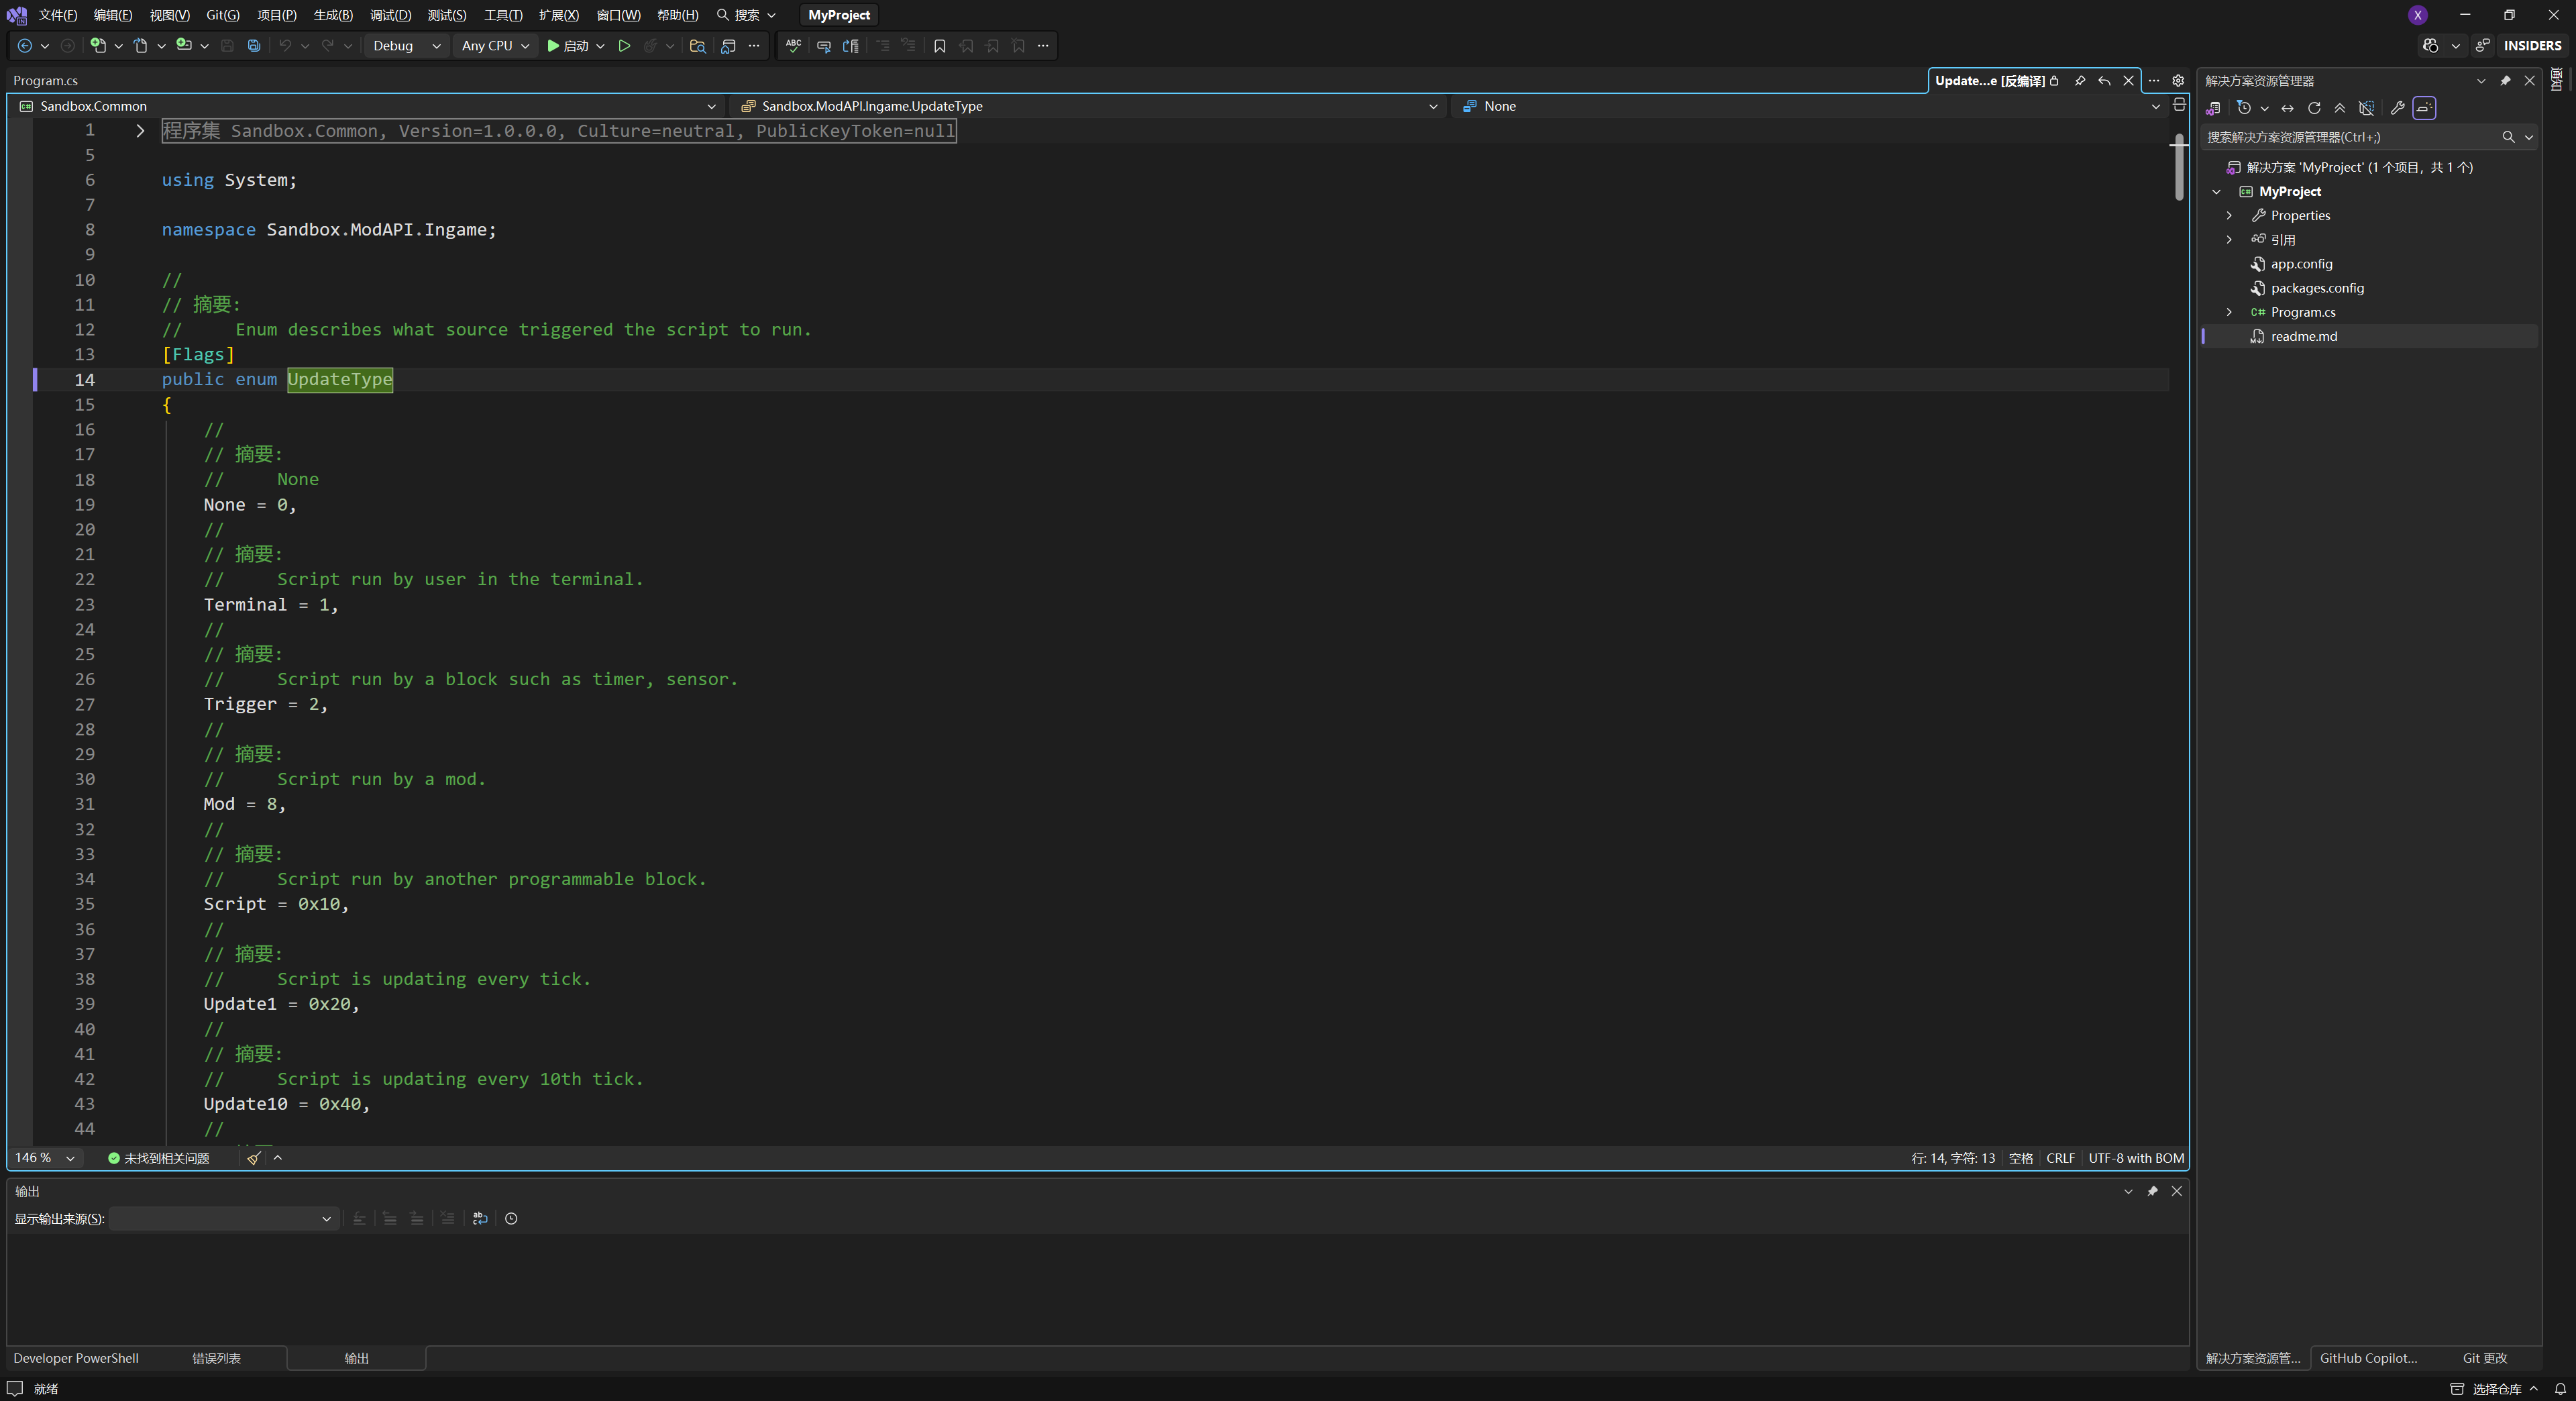The image size is (2576, 1401).
Task: Click the spell checker ABC icon
Action: [x=793, y=46]
